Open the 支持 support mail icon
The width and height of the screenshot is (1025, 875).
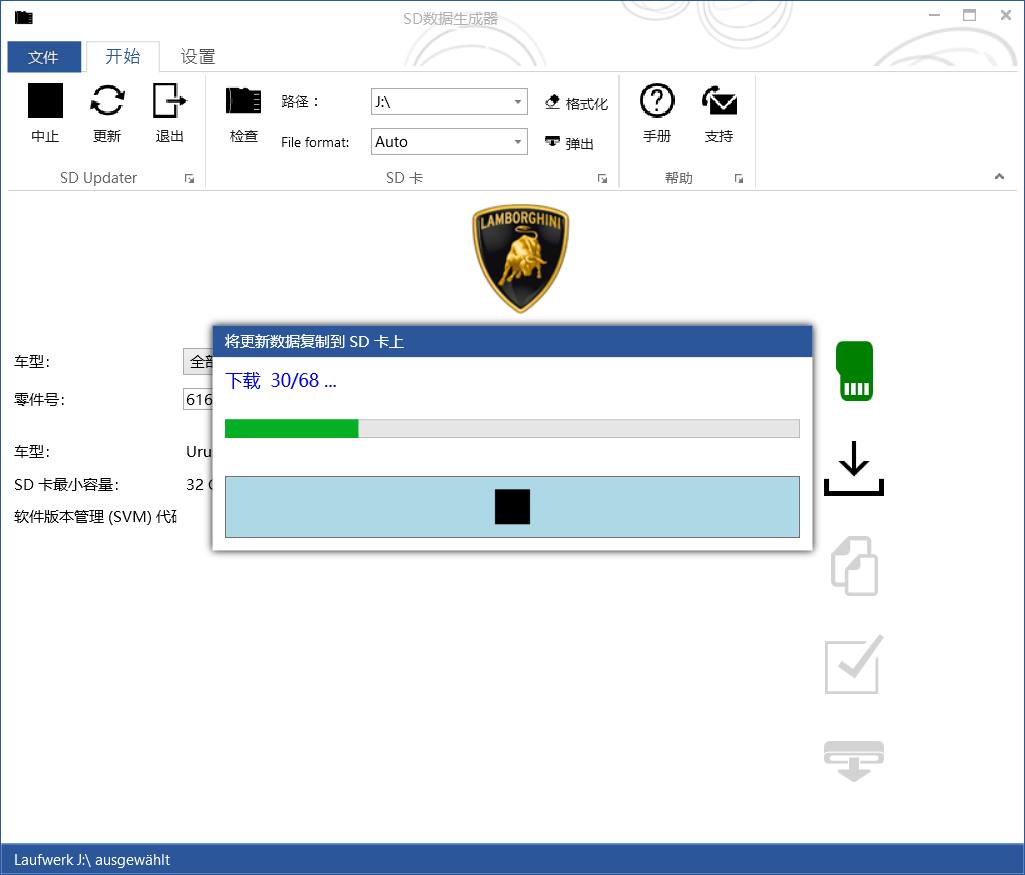(x=719, y=101)
